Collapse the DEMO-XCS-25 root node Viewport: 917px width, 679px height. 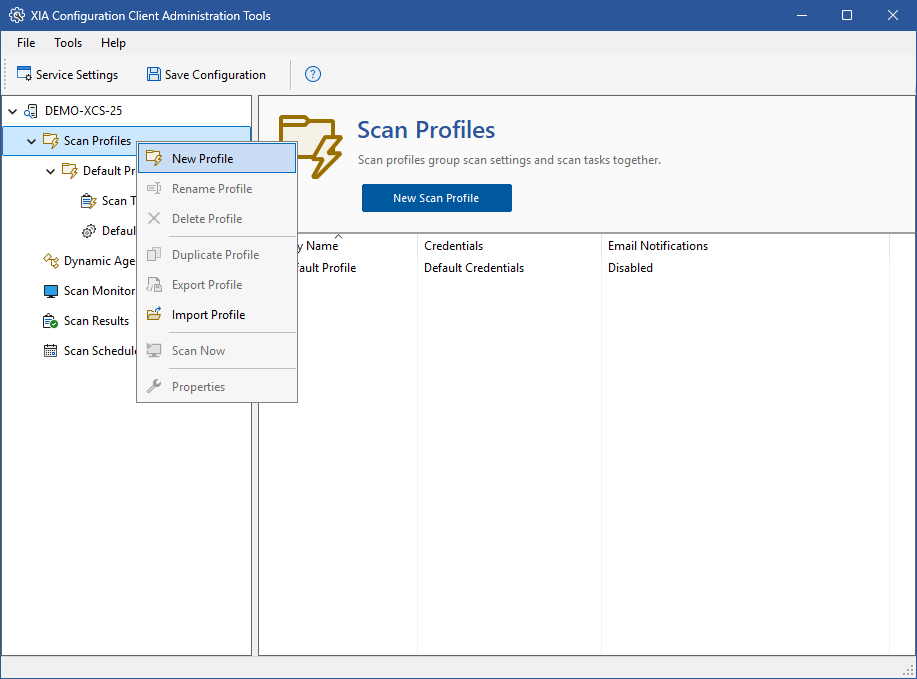[13, 111]
